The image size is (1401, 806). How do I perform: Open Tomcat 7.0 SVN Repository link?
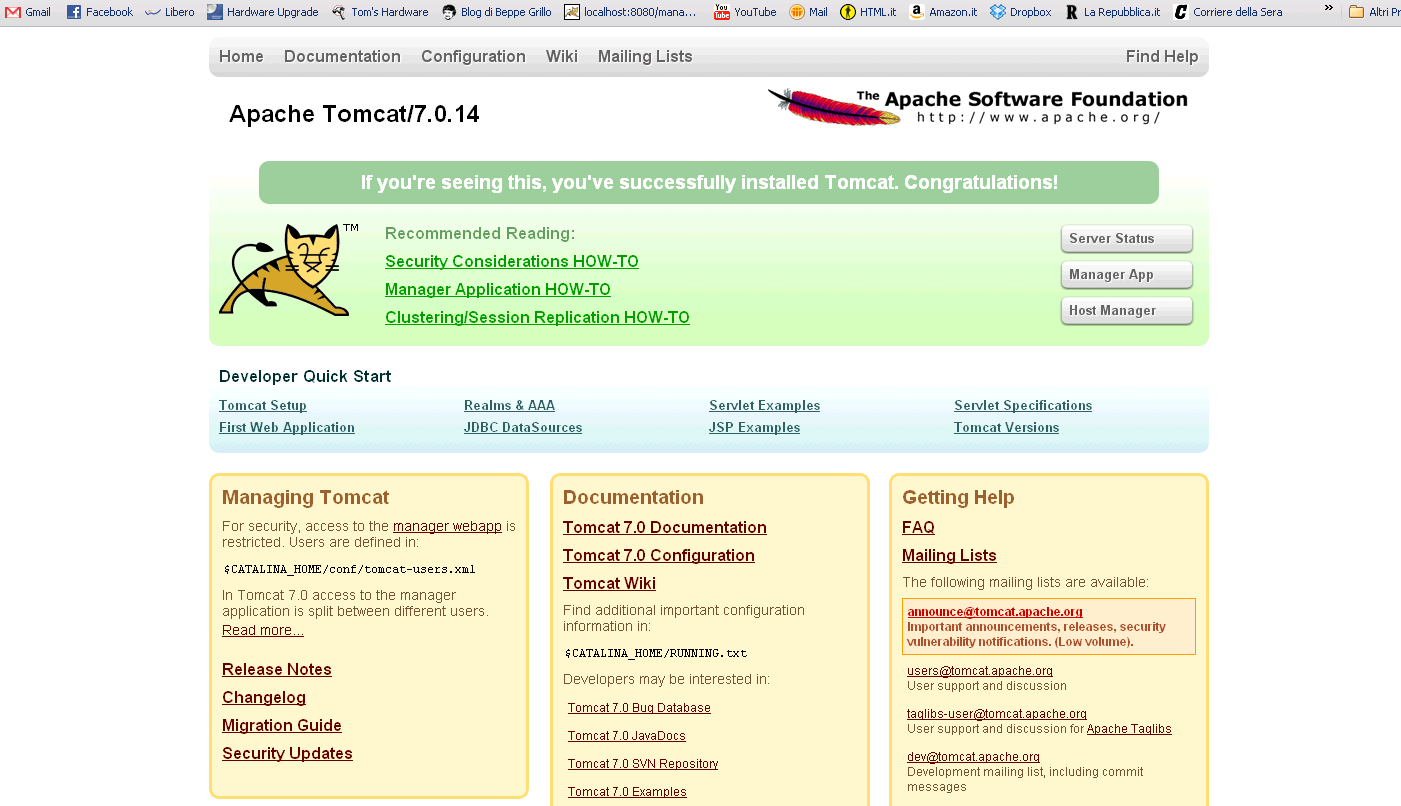[x=643, y=764]
